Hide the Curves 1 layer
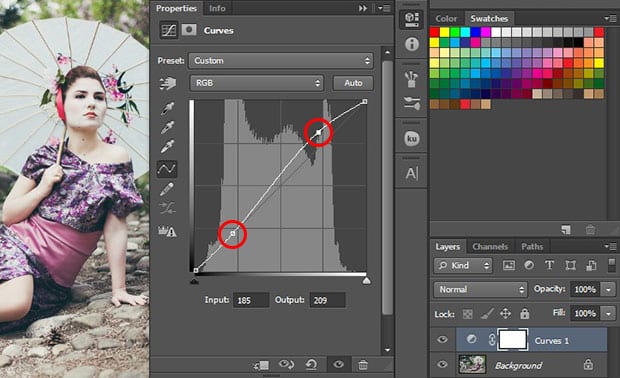Screen dimensions: 620x378 pyautogui.click(x=442, y=339)
